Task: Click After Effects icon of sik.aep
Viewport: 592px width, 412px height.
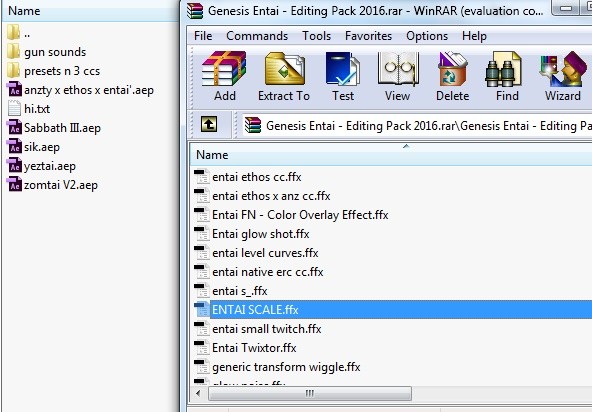Action: (14, 146)
